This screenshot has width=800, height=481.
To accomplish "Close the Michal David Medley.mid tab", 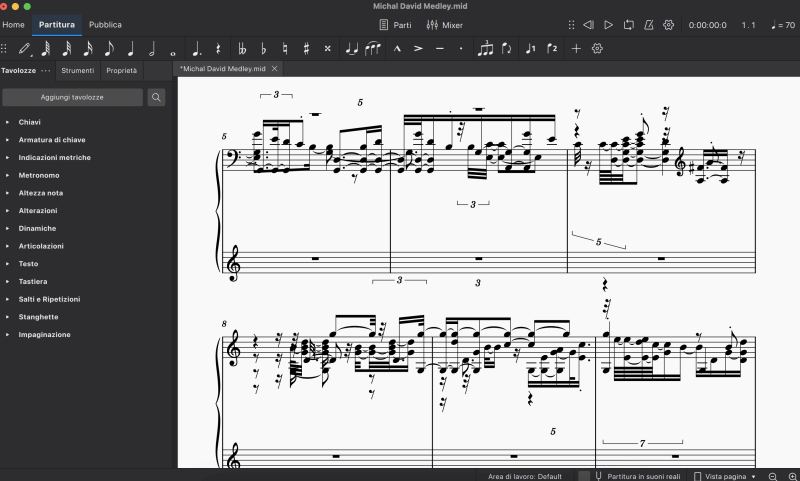I will 275,68.
